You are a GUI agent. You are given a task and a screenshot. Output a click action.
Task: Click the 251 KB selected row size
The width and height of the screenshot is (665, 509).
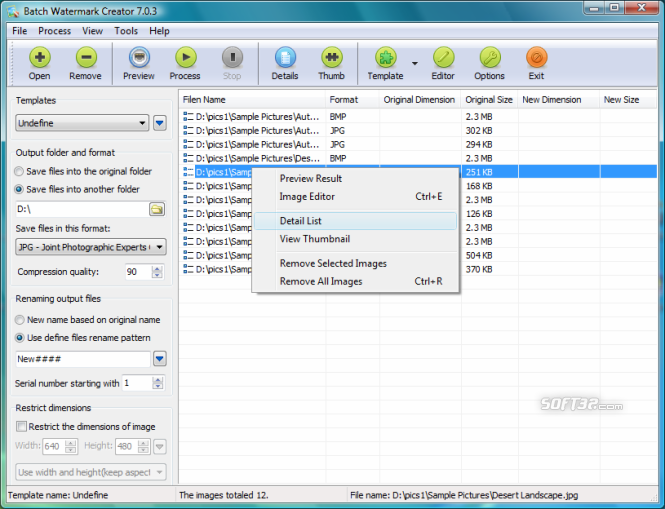(x=479, y=172)
